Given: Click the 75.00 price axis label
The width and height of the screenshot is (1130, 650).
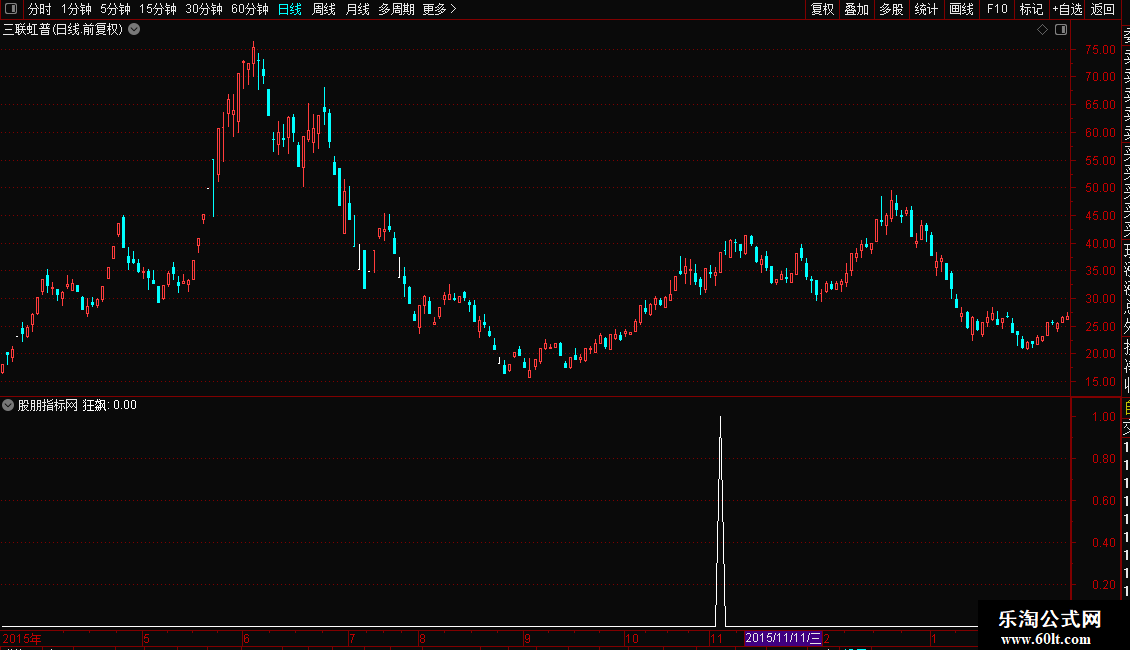Looking at the screenshot, I should pos(1100,50).
